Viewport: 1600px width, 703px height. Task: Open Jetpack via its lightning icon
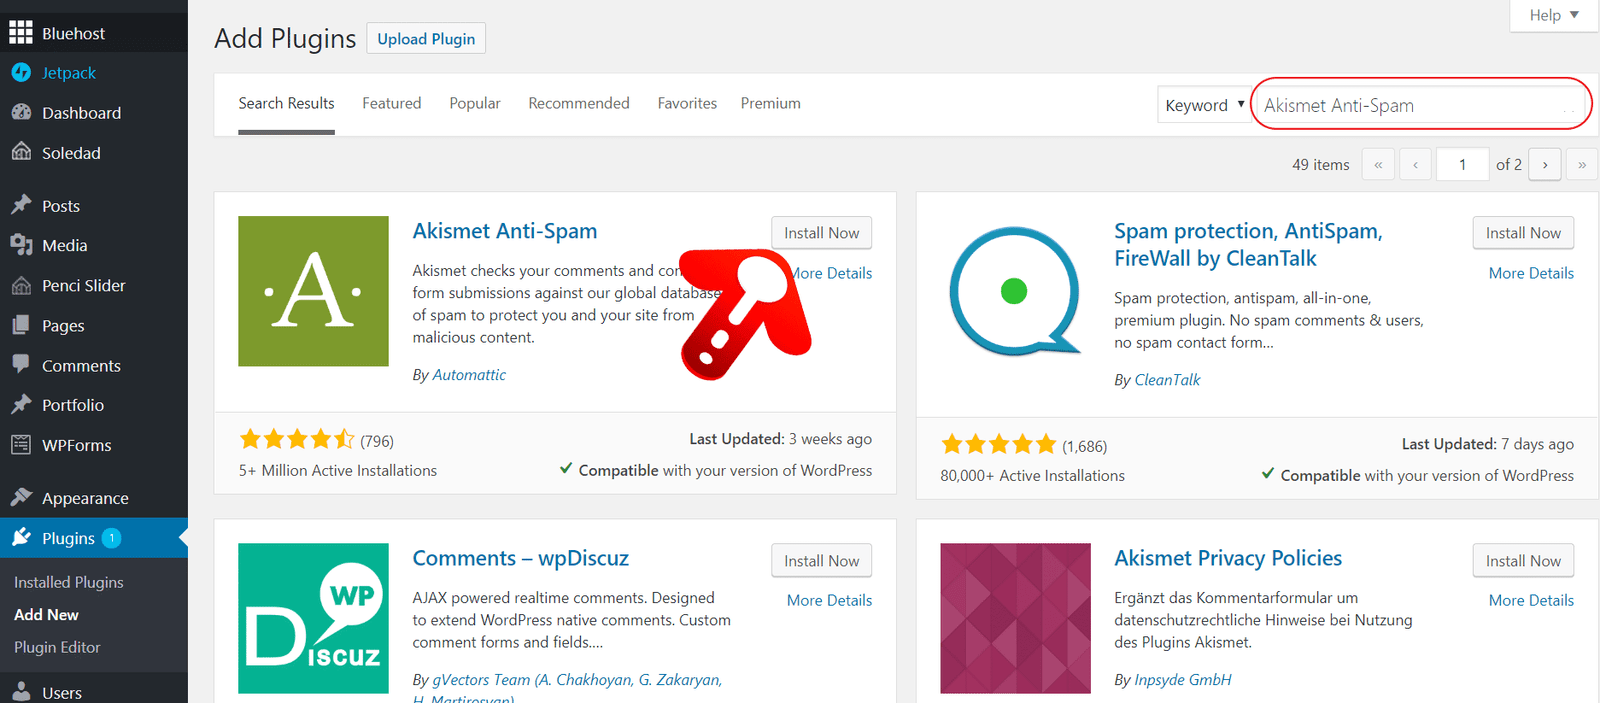(21, 73)
